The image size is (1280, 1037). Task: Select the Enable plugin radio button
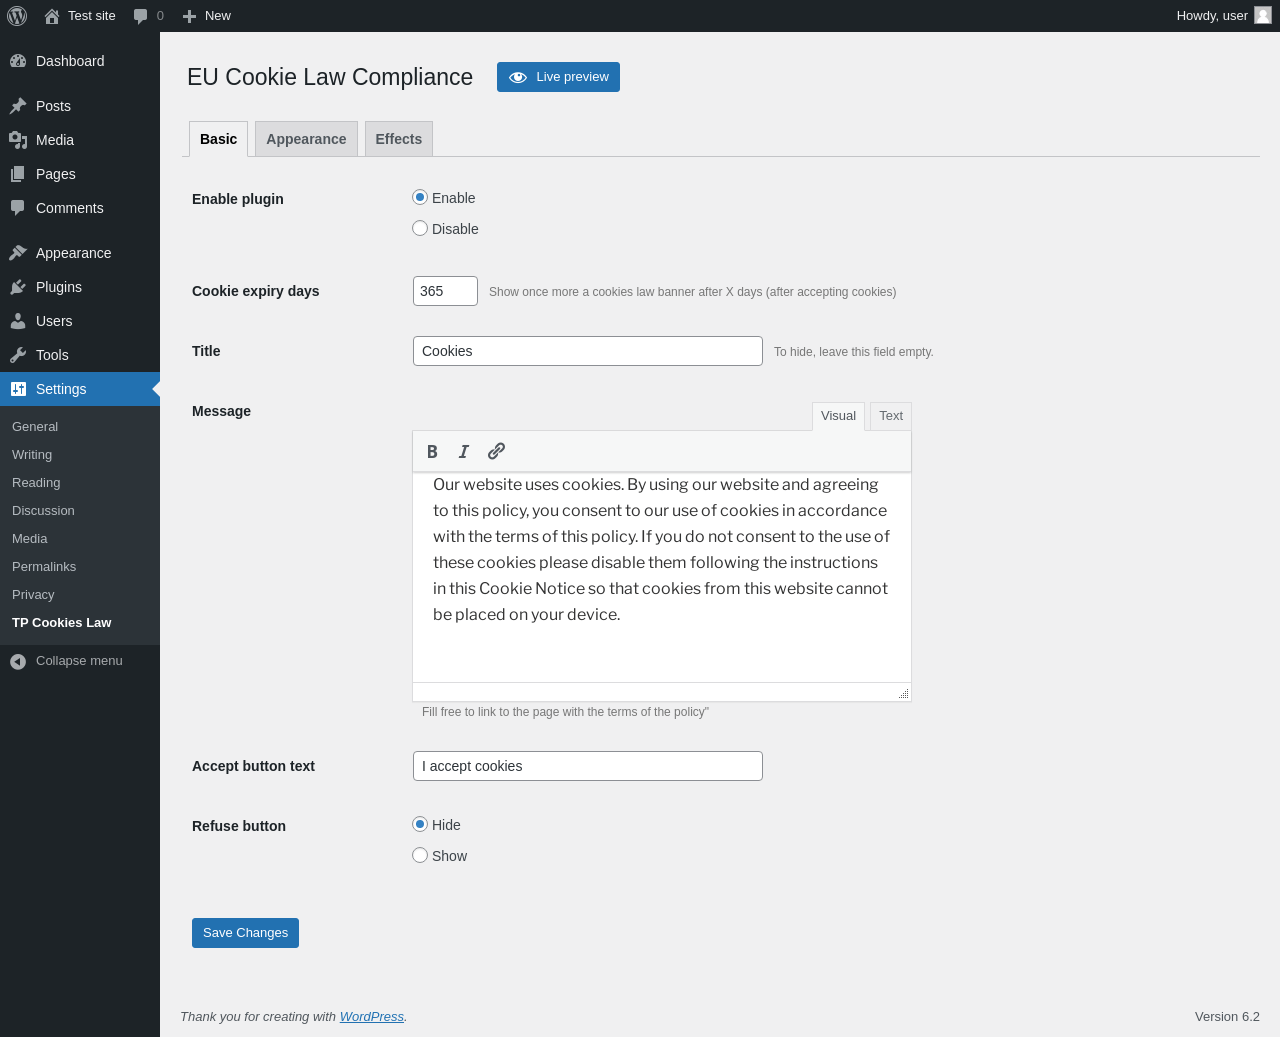coord(420,197)
